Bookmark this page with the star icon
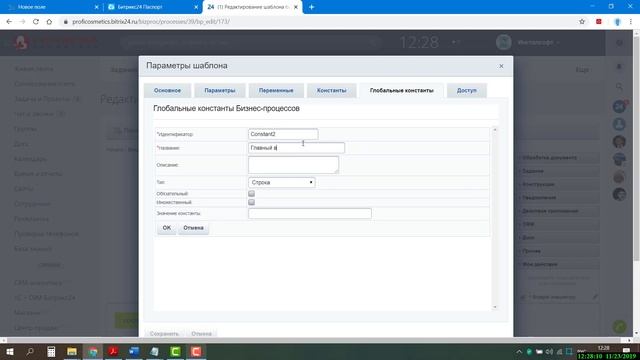 coord(582,22)
